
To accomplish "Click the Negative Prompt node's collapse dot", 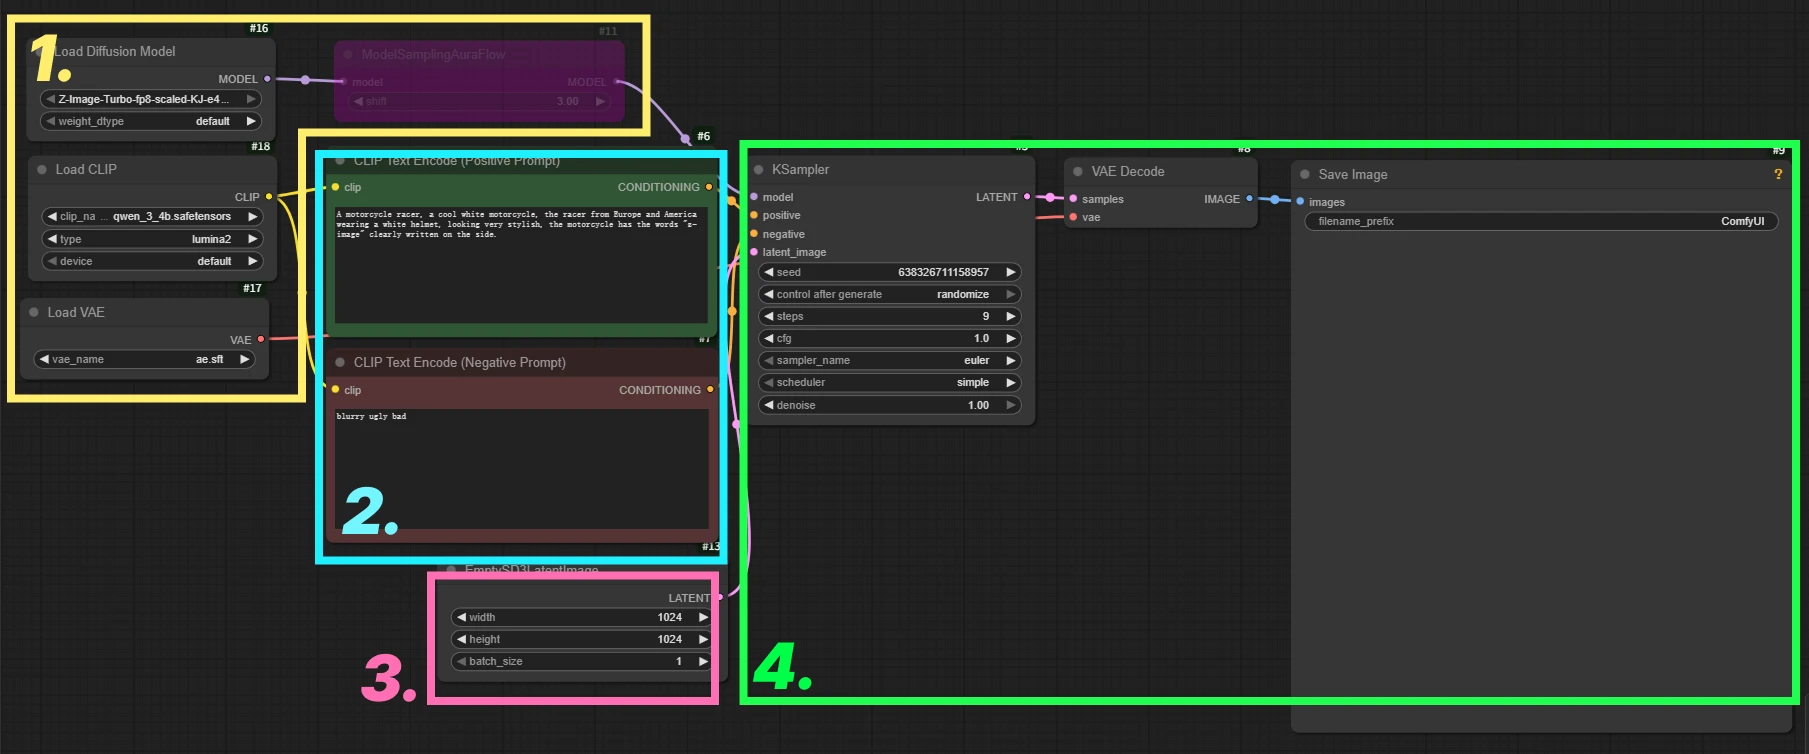I will coord(340,363).
